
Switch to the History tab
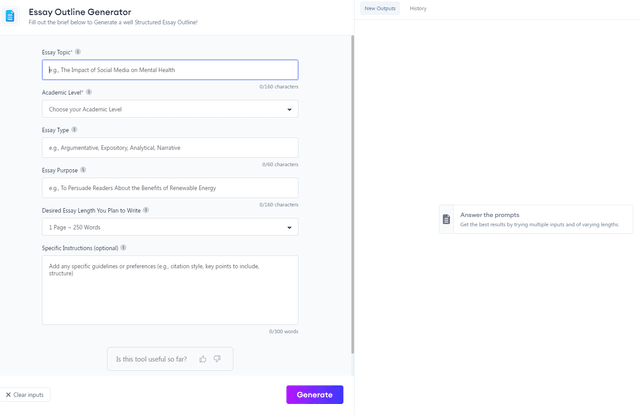coord(418,8)
